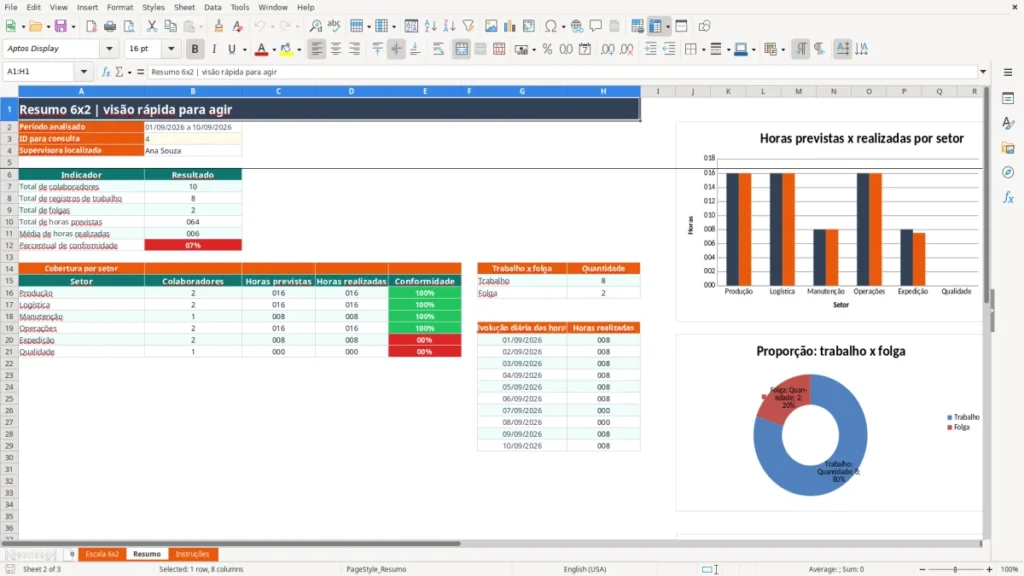Open the underline style dropdown arrow
The width and height of the screenshot is (1024, 576).
click(x=244, y=50)
